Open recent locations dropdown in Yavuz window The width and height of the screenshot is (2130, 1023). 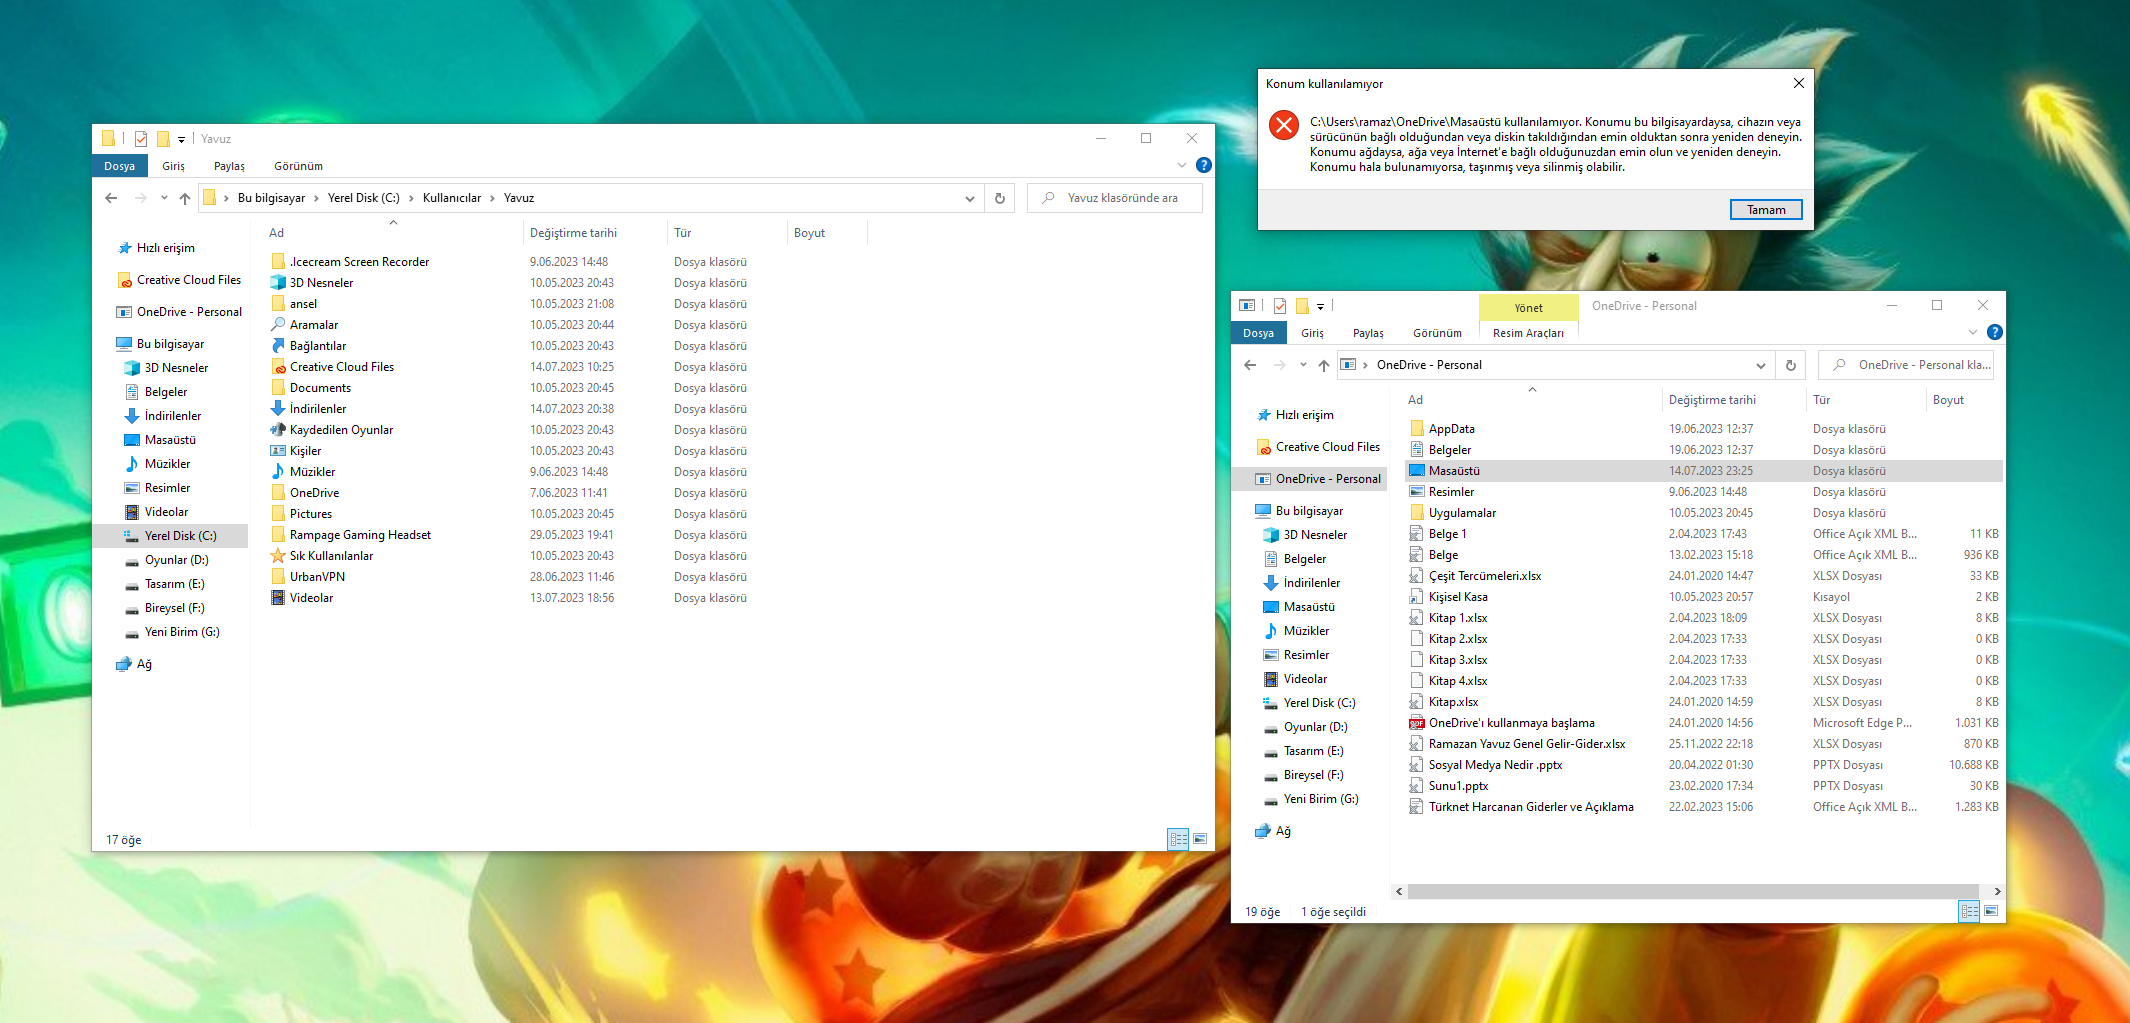pyautogui.click(x=164, y=198)
